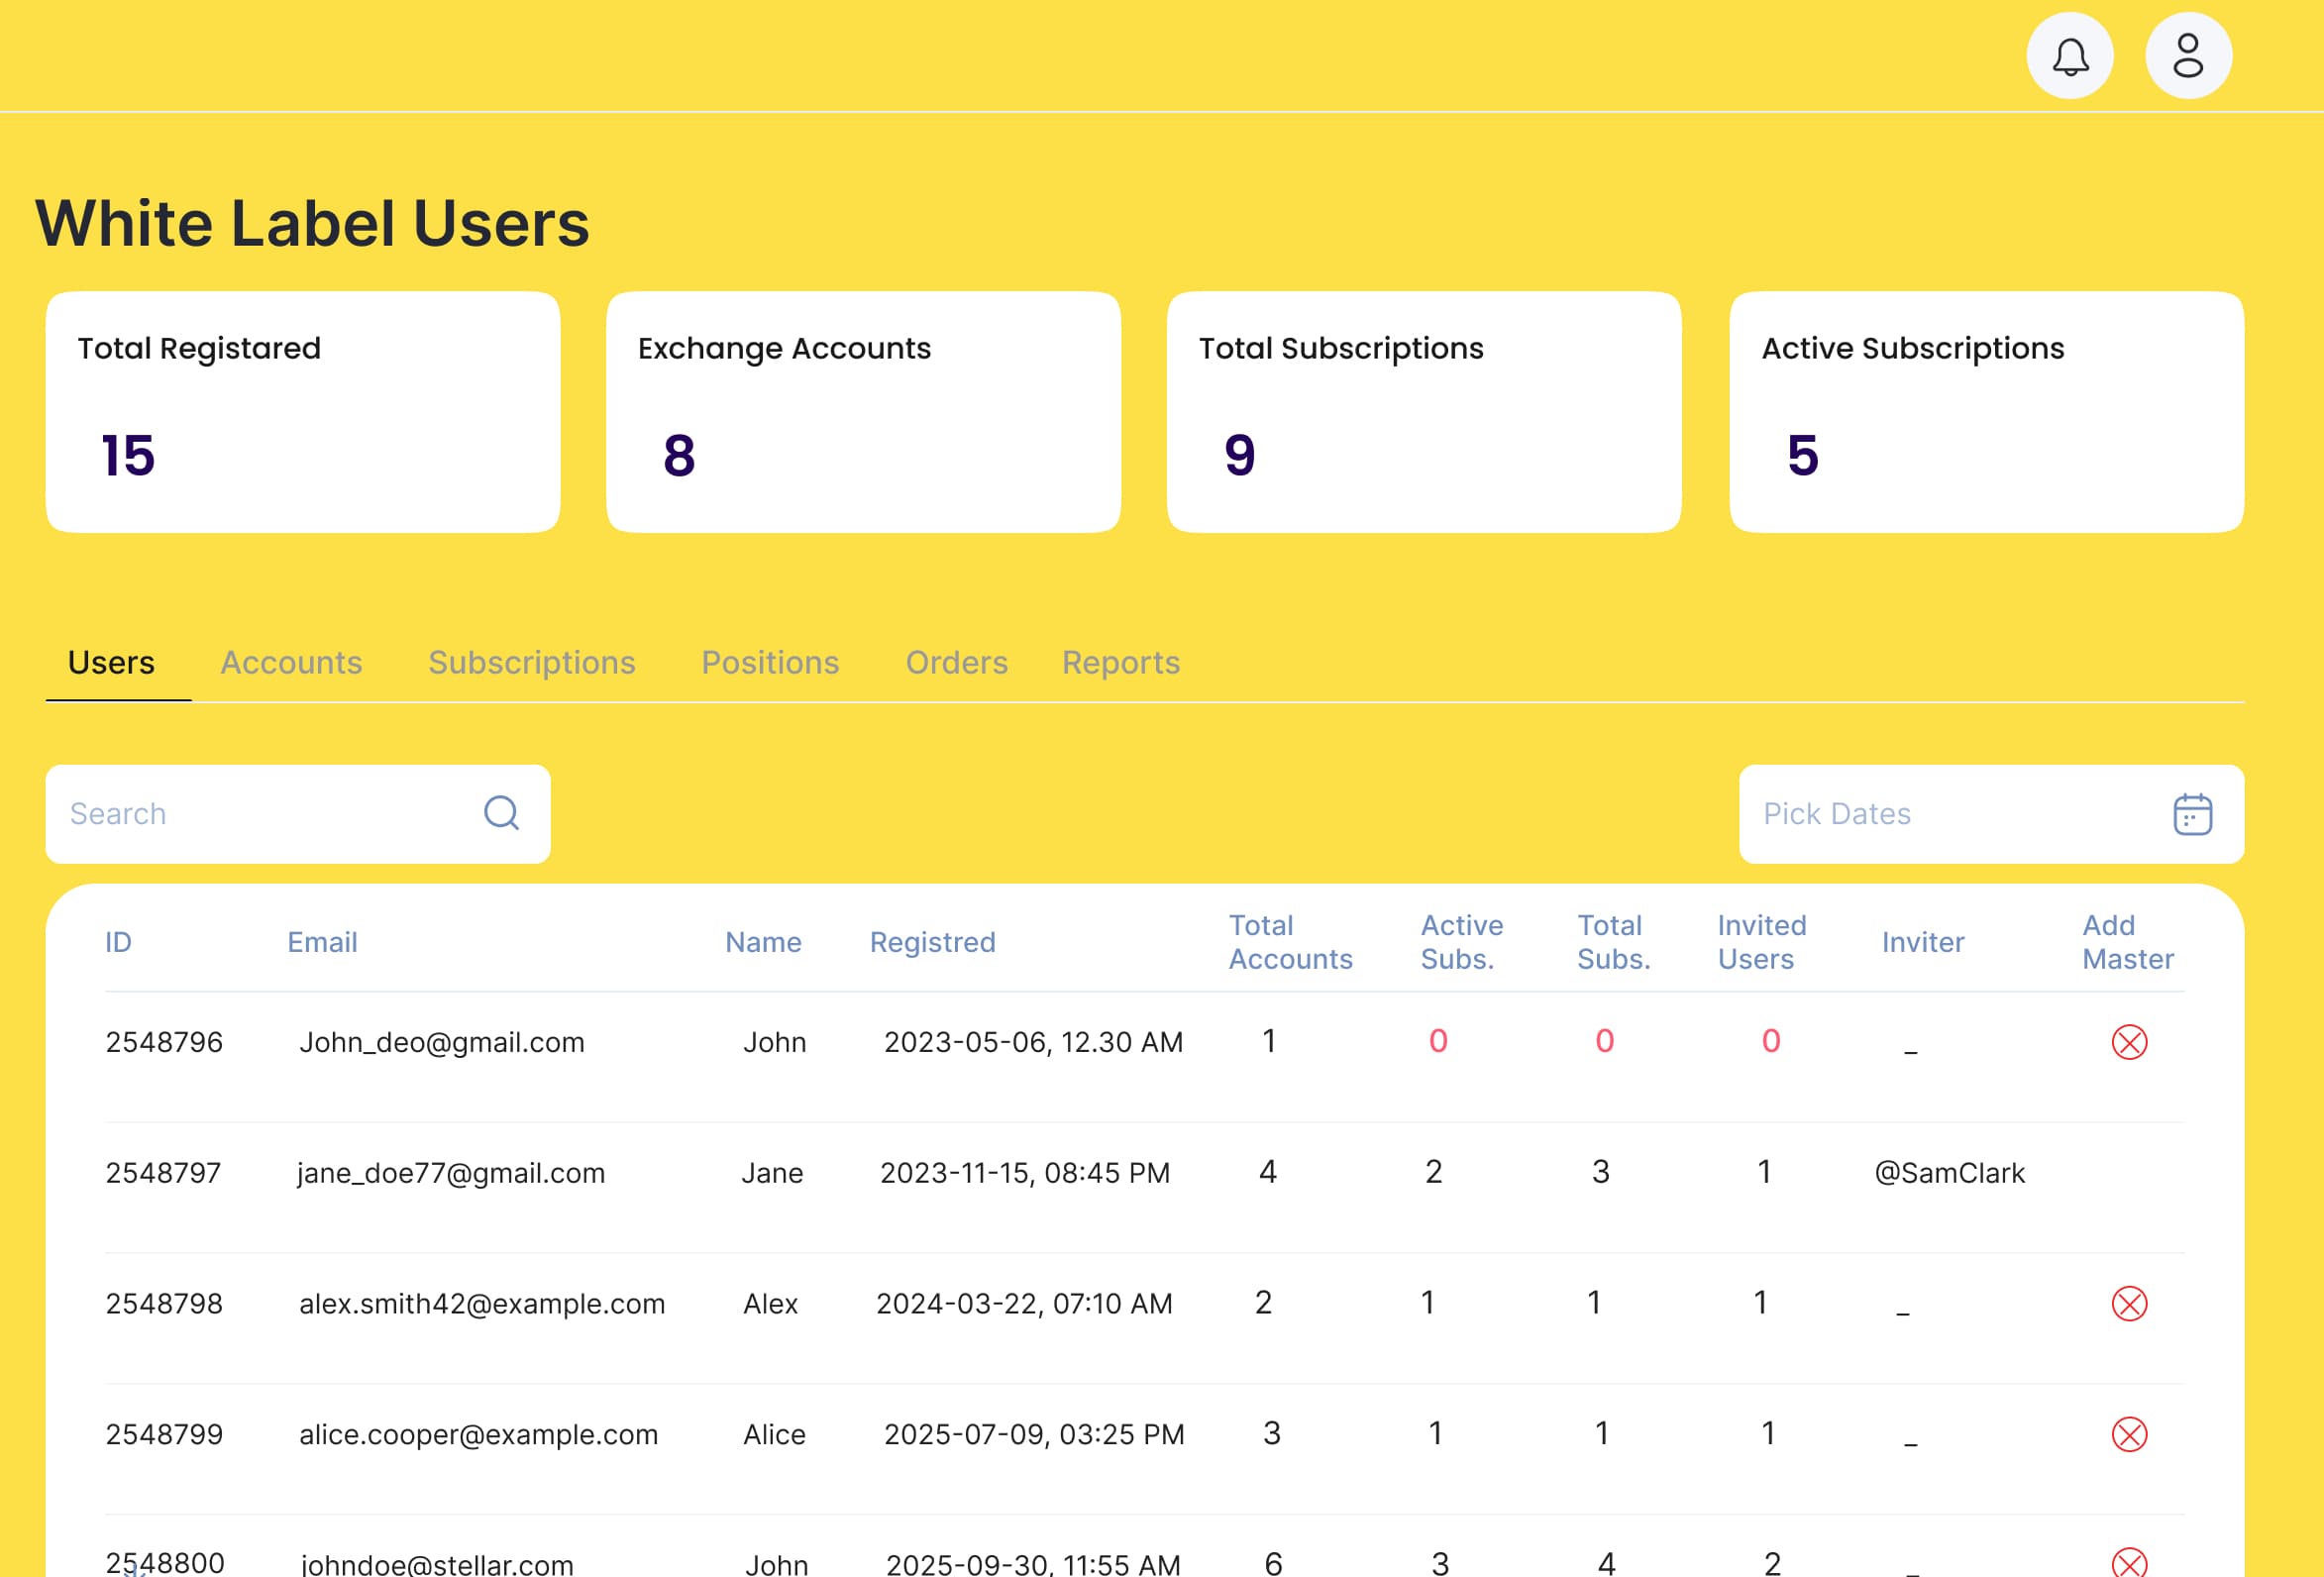This screenshot has width=2324, height=1577.
Task: Select the Total Registared card
Action: coord(303,412)
